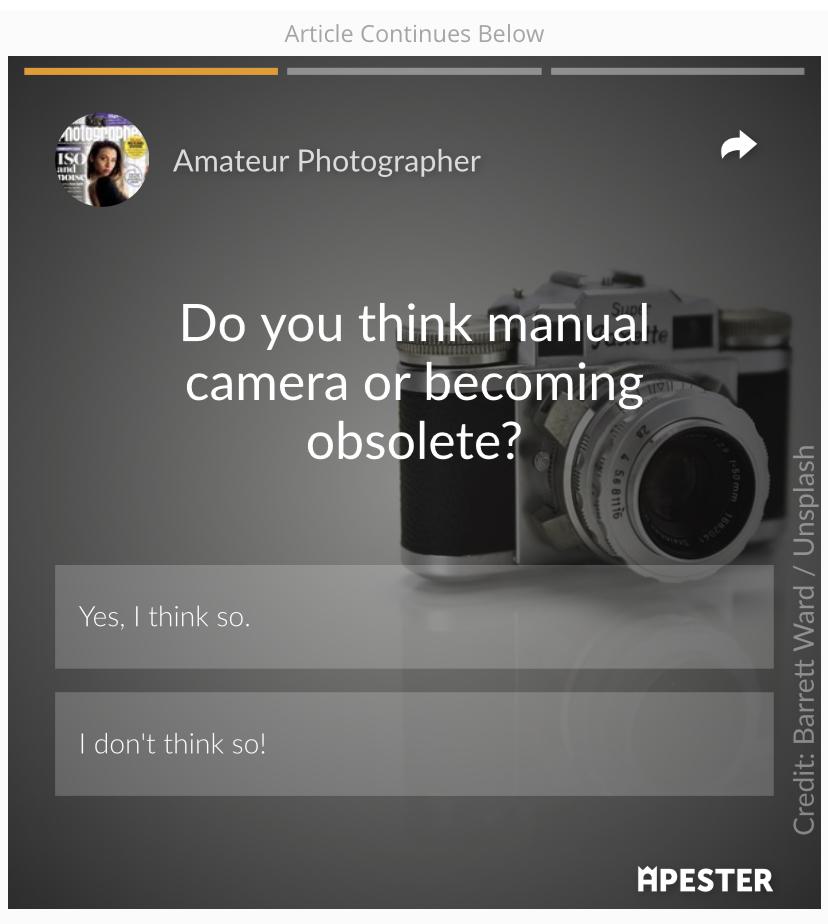The height and width of the screenshot is (924, 828).
Task: Click the word "Unsplash" in the vertical credit
Action: 804,501
